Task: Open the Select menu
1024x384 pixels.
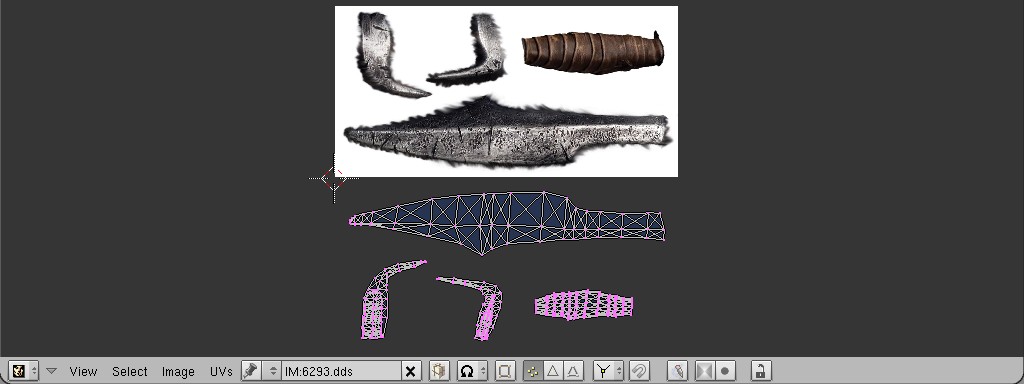Action: click(129, 371)
